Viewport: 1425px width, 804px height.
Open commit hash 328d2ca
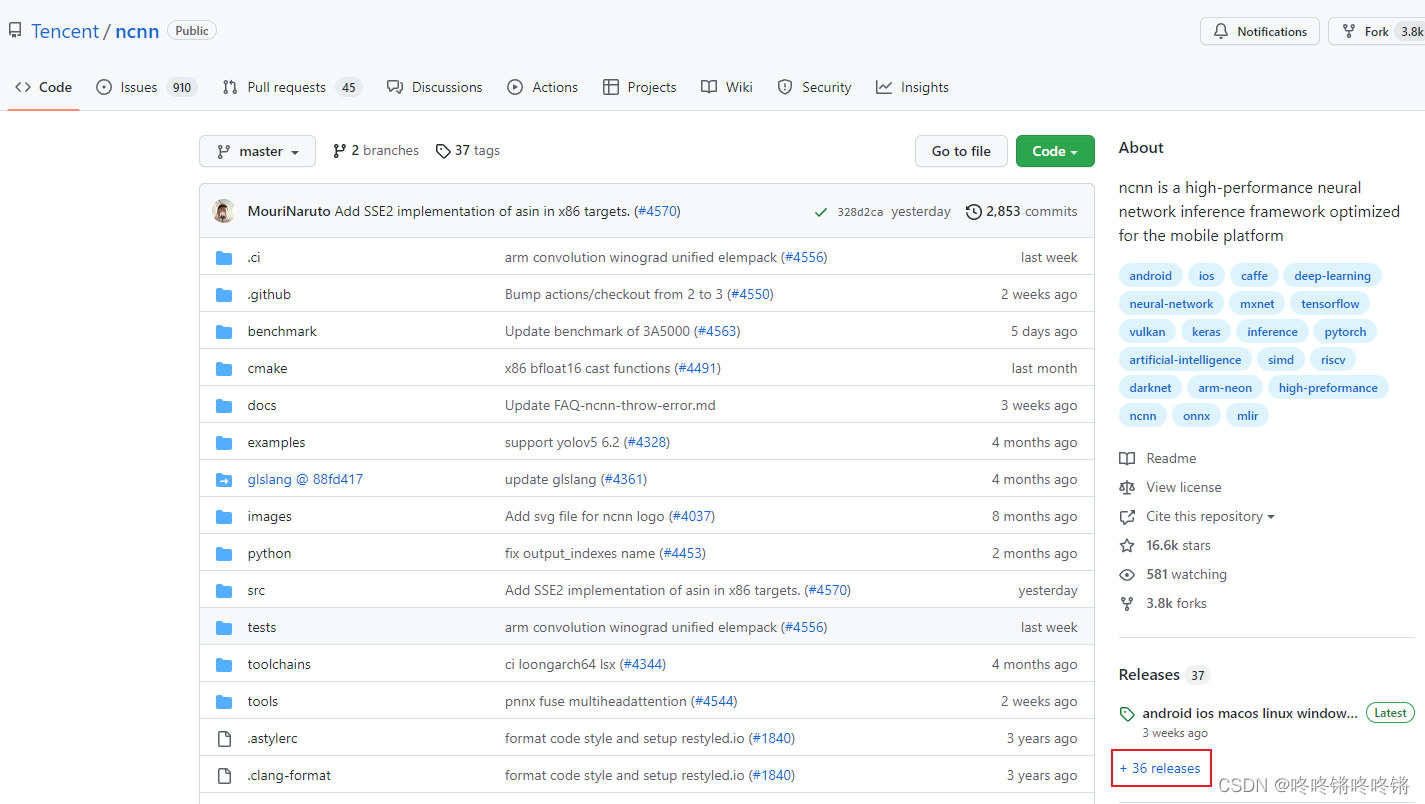tap(859, 212)
